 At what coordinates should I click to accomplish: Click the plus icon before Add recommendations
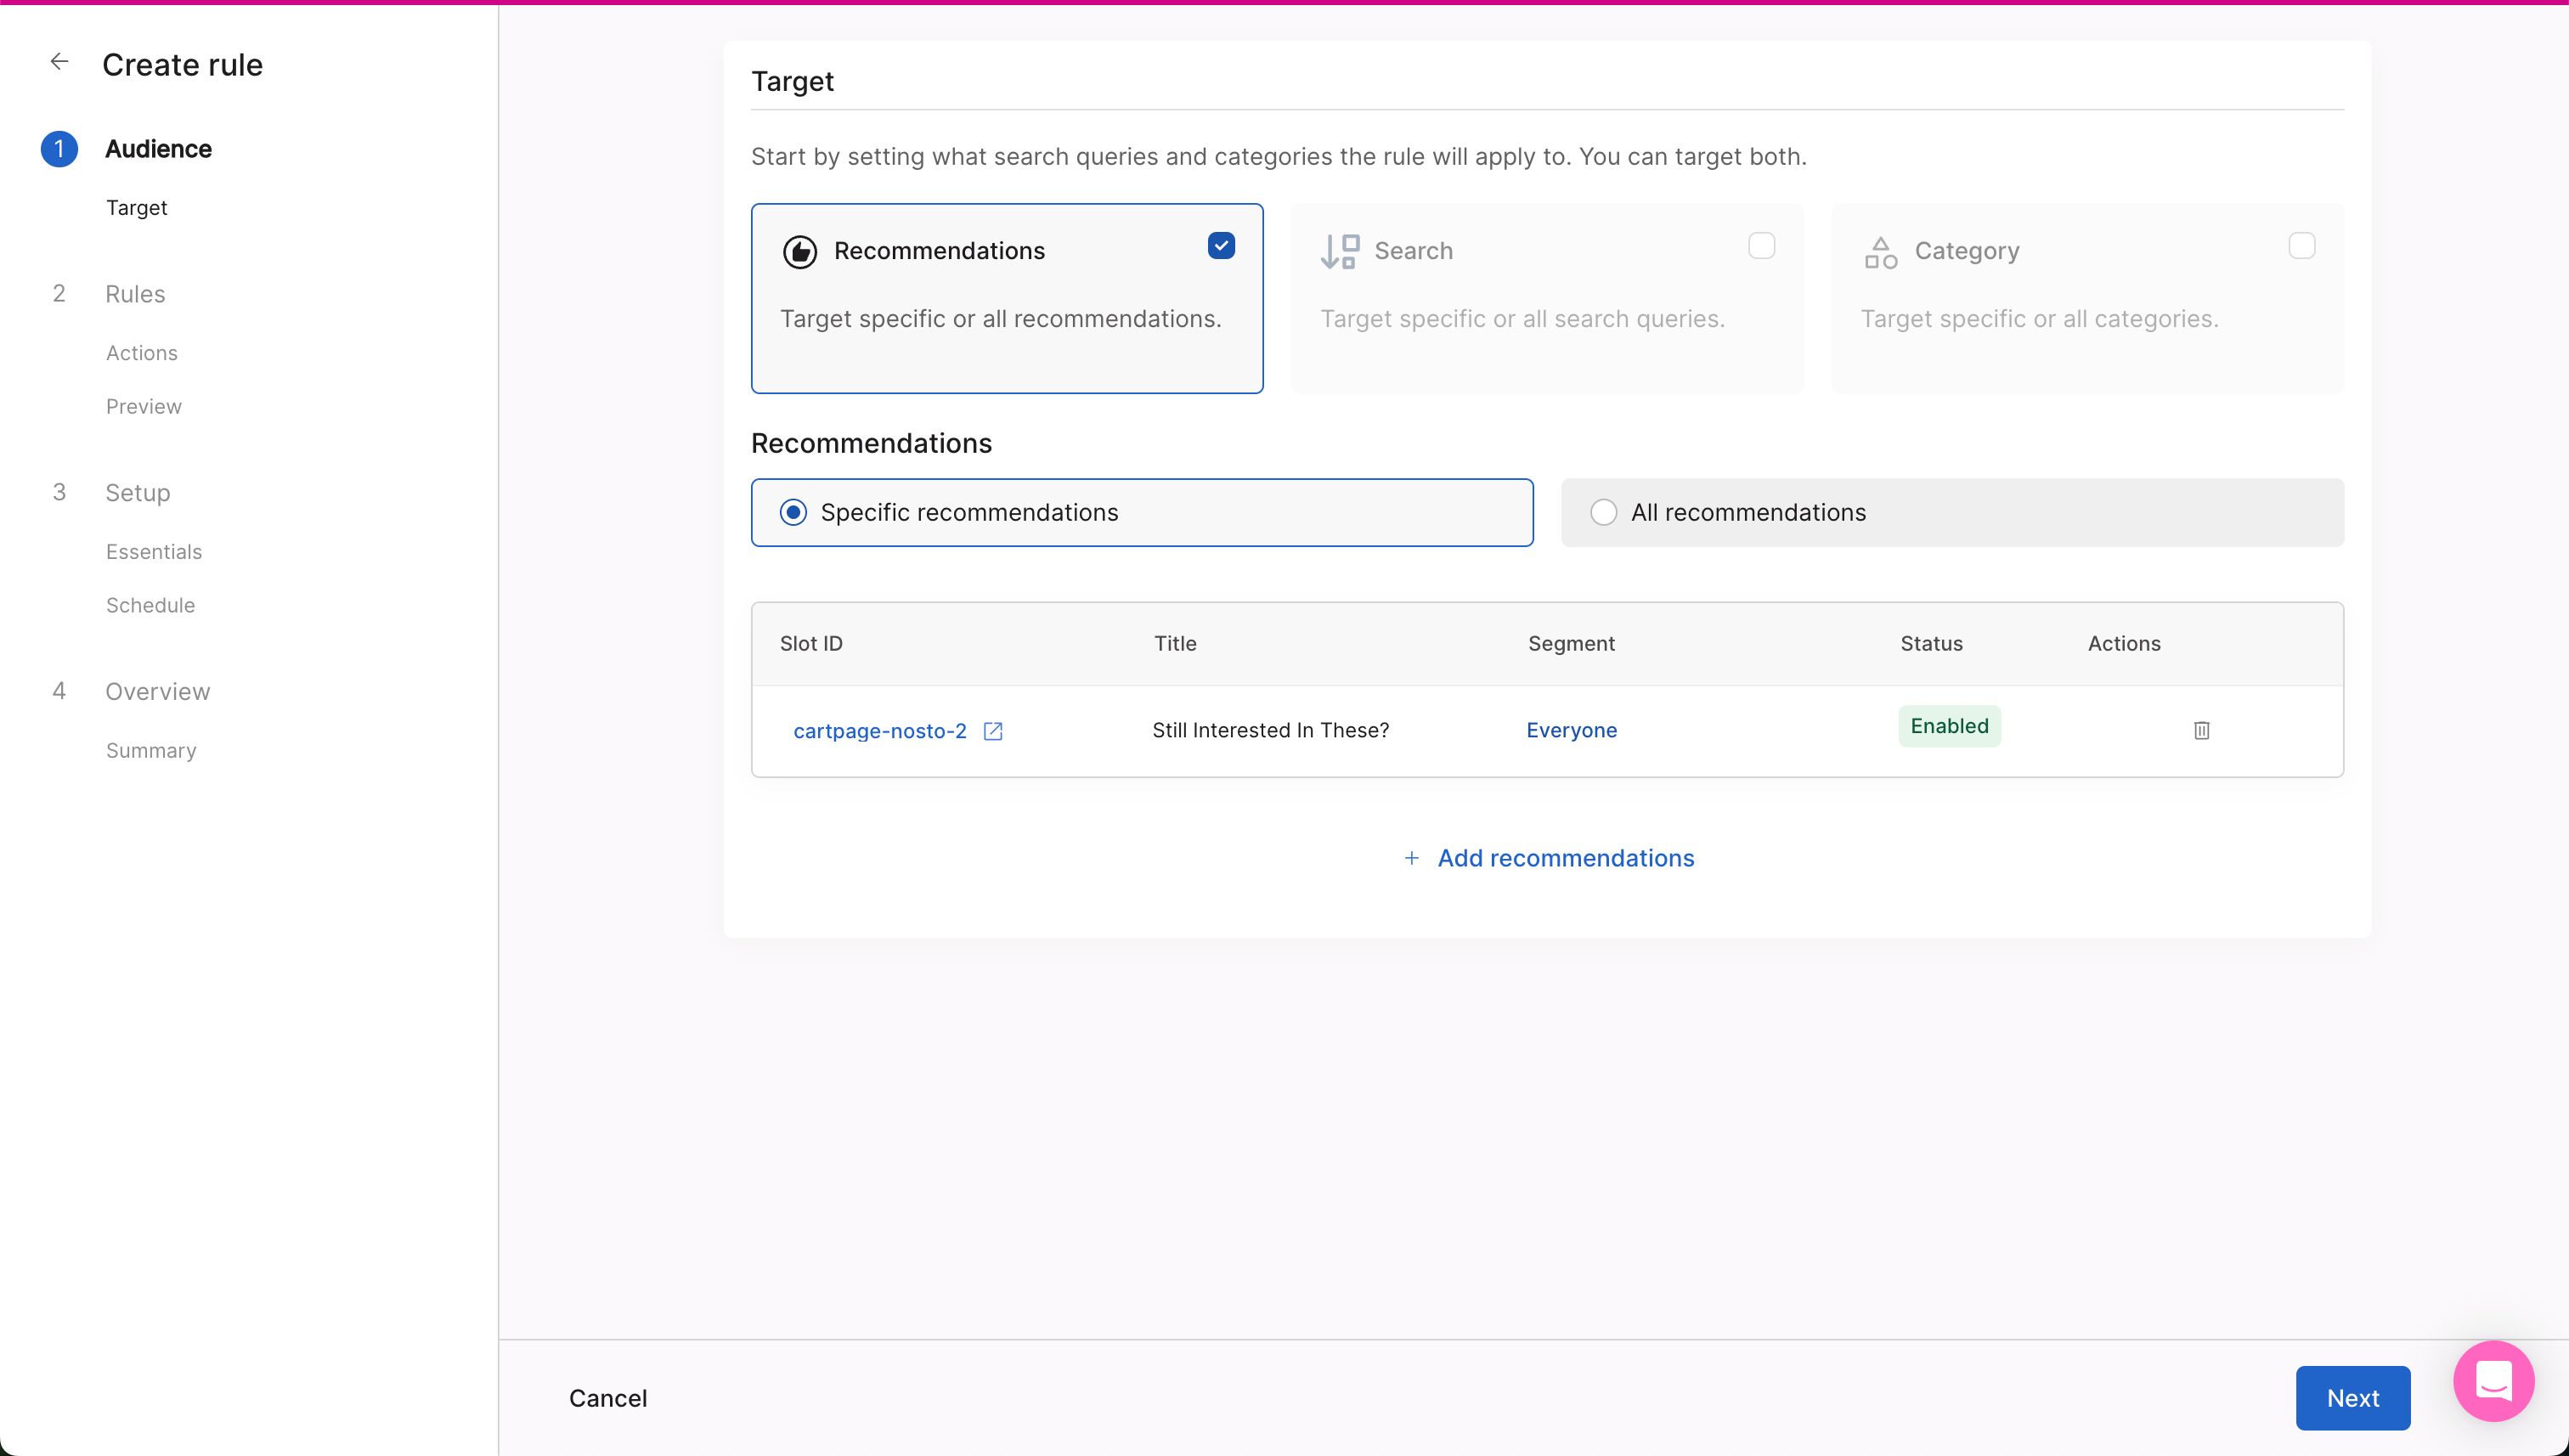coord(1411,858)
